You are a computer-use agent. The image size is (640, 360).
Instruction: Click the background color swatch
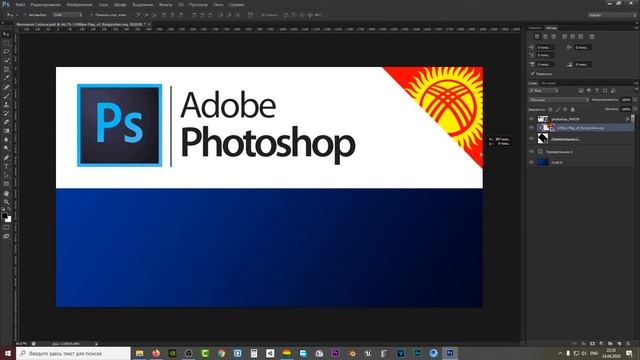click(9, 220)
